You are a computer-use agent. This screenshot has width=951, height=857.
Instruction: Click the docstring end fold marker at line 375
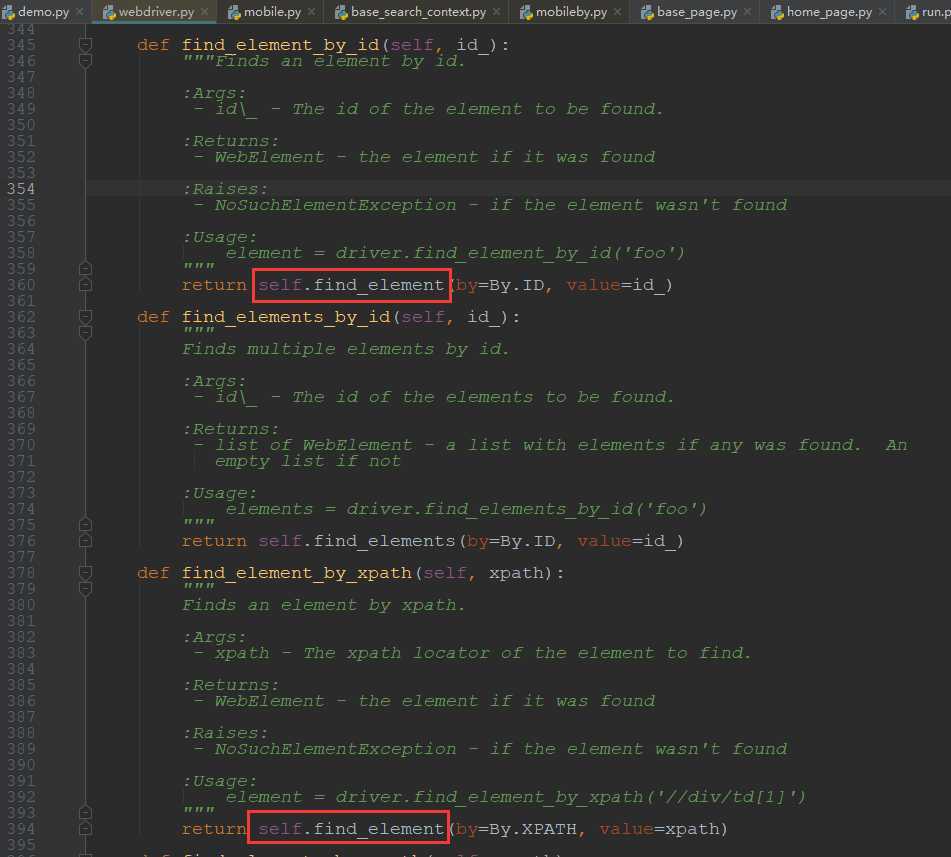coord(86,525)
